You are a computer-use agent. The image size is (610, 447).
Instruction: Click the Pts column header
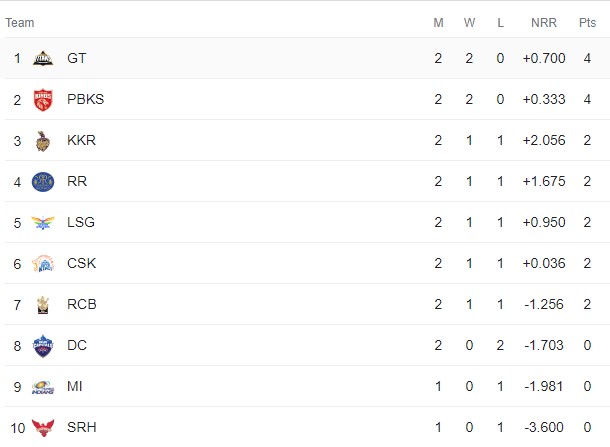pos(587,23)
